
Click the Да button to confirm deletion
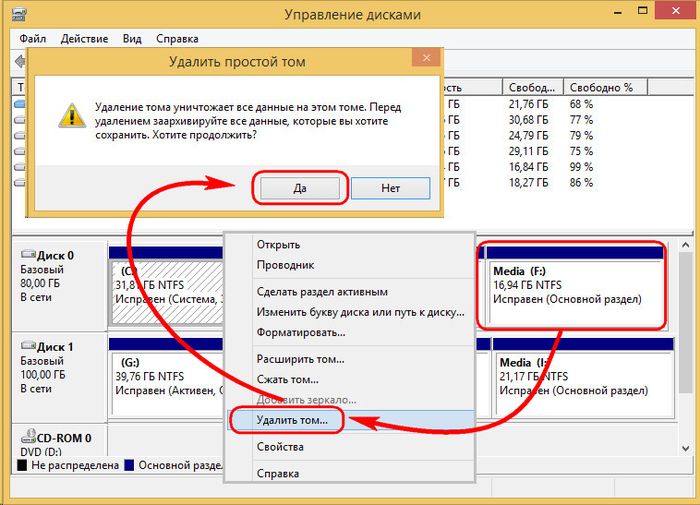(299, 188)
